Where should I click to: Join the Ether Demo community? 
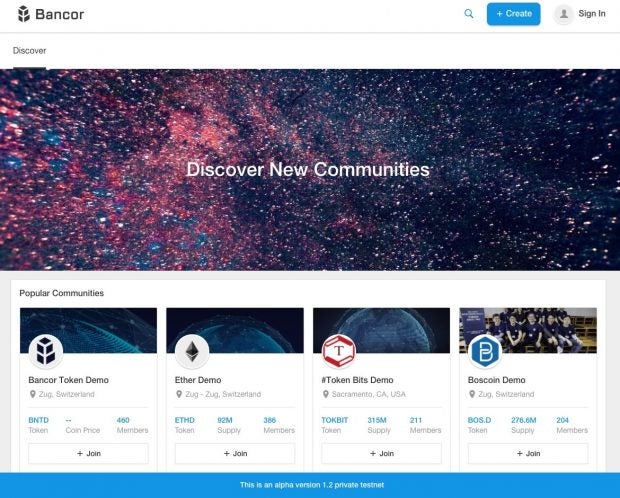click(x=235, y=453)
